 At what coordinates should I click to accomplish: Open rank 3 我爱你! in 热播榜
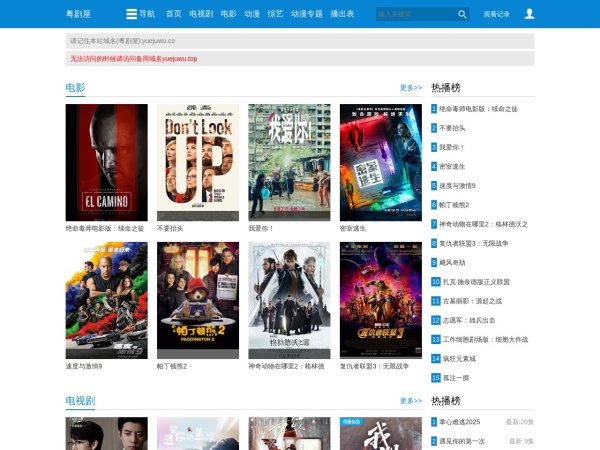(x=452, y=147)
